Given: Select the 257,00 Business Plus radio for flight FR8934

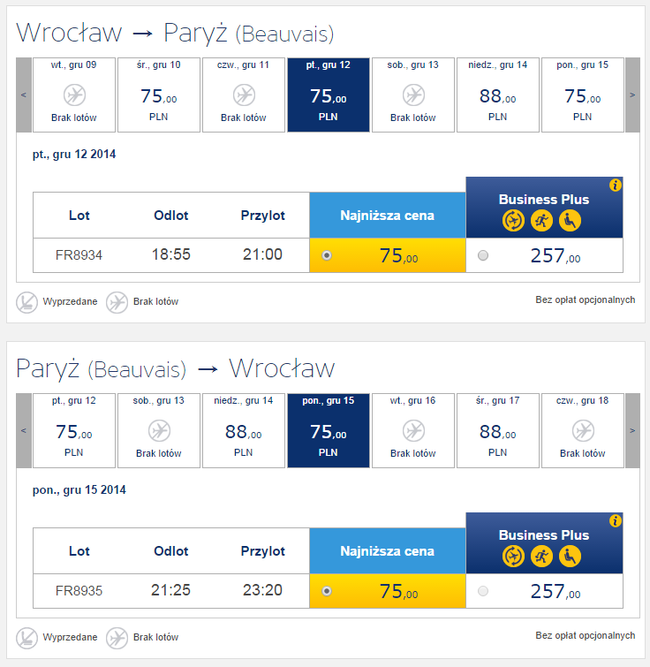Looking at the screenshot, I should coord(483,256).
